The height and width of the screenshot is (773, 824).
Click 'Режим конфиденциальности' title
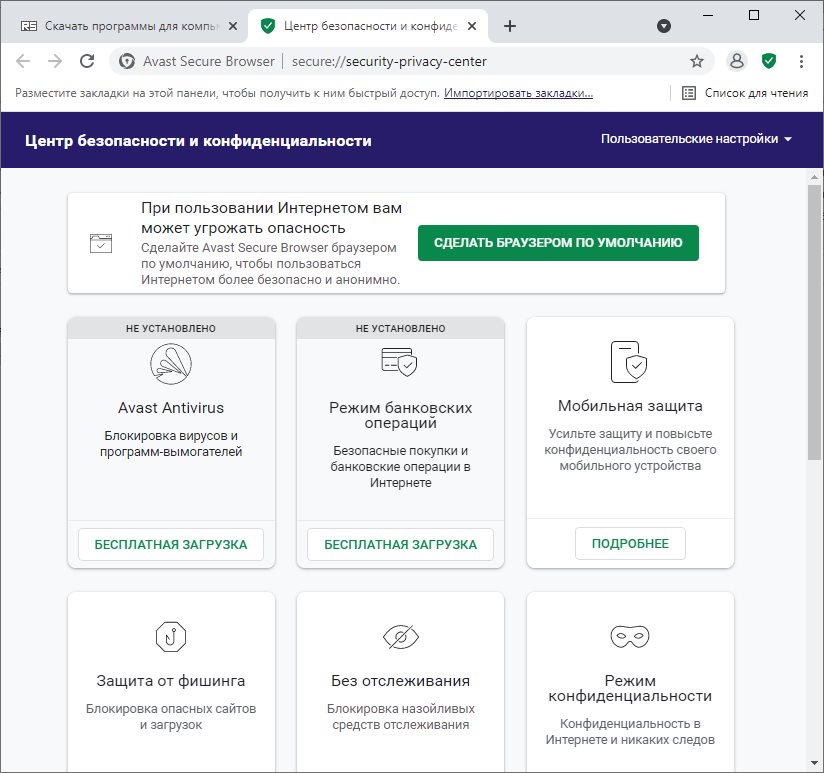coord(630,688)
